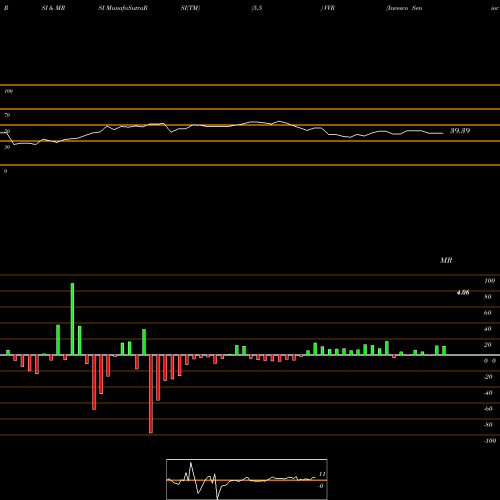Click the RSI axis label 100

(8, 91)
